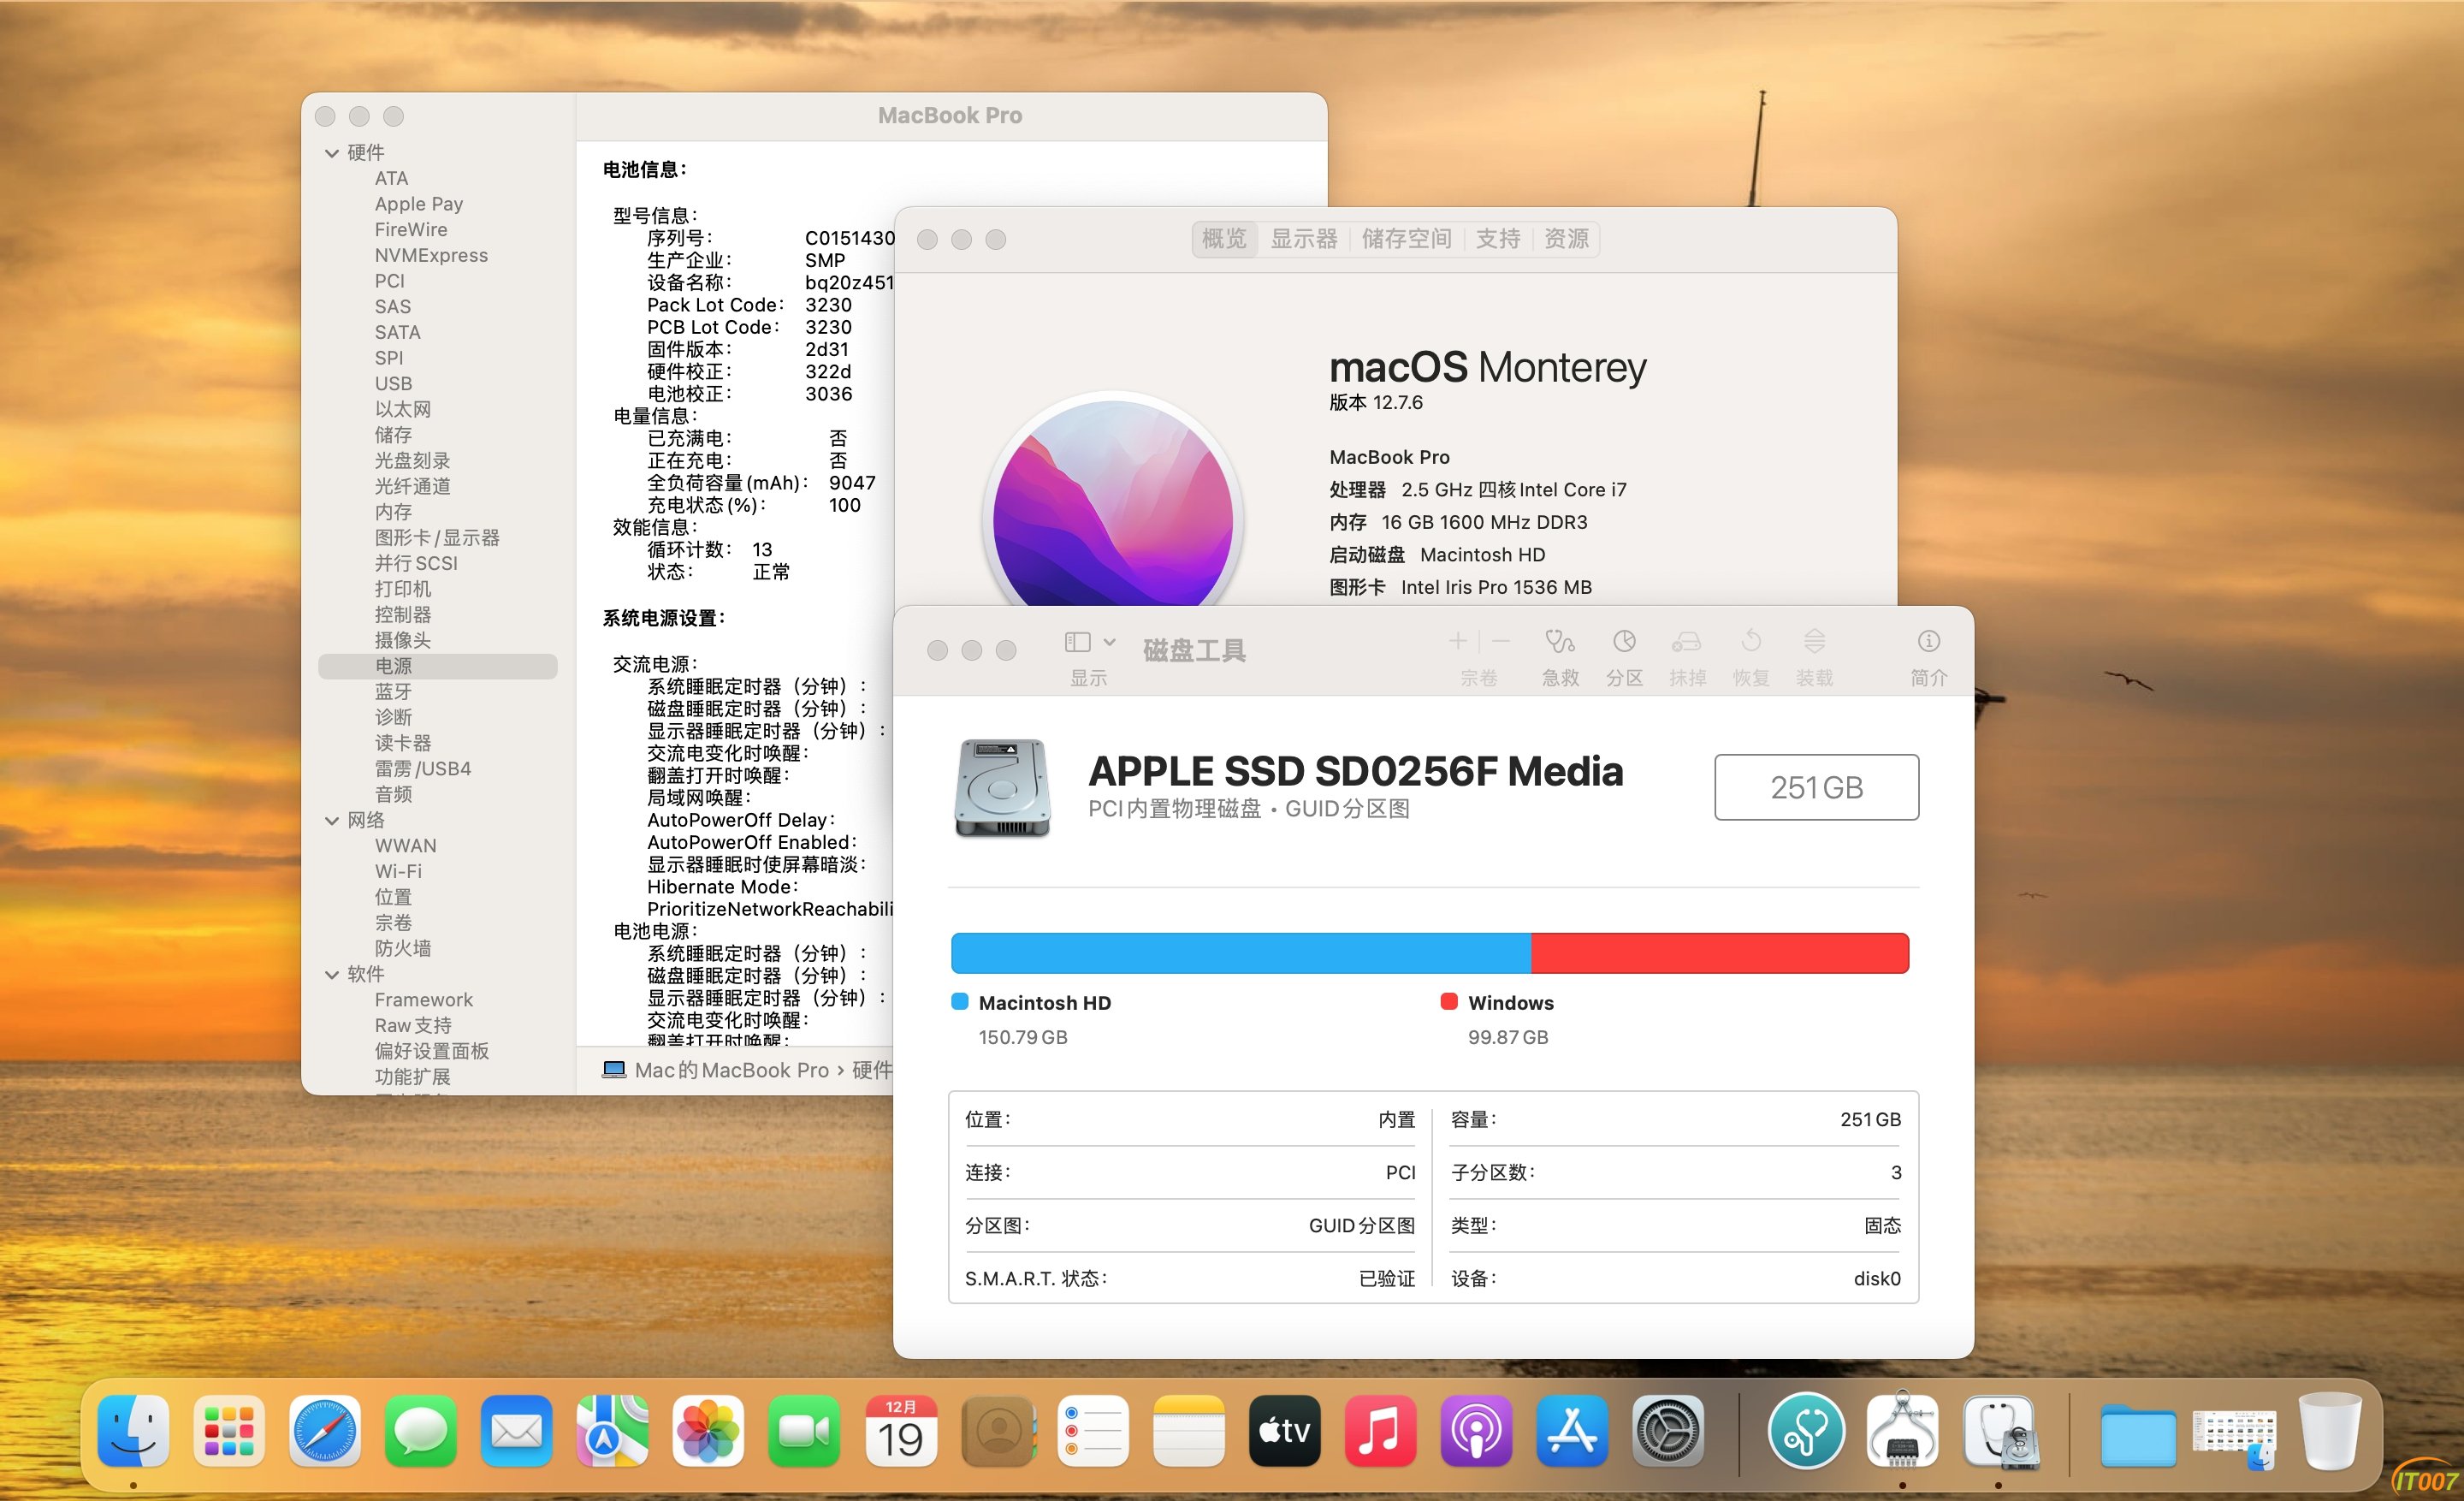This screenshot has width=2464, height=1501.
Task: Switch to the 概览 tab in About This Mac
Action: coord(1224,239)
